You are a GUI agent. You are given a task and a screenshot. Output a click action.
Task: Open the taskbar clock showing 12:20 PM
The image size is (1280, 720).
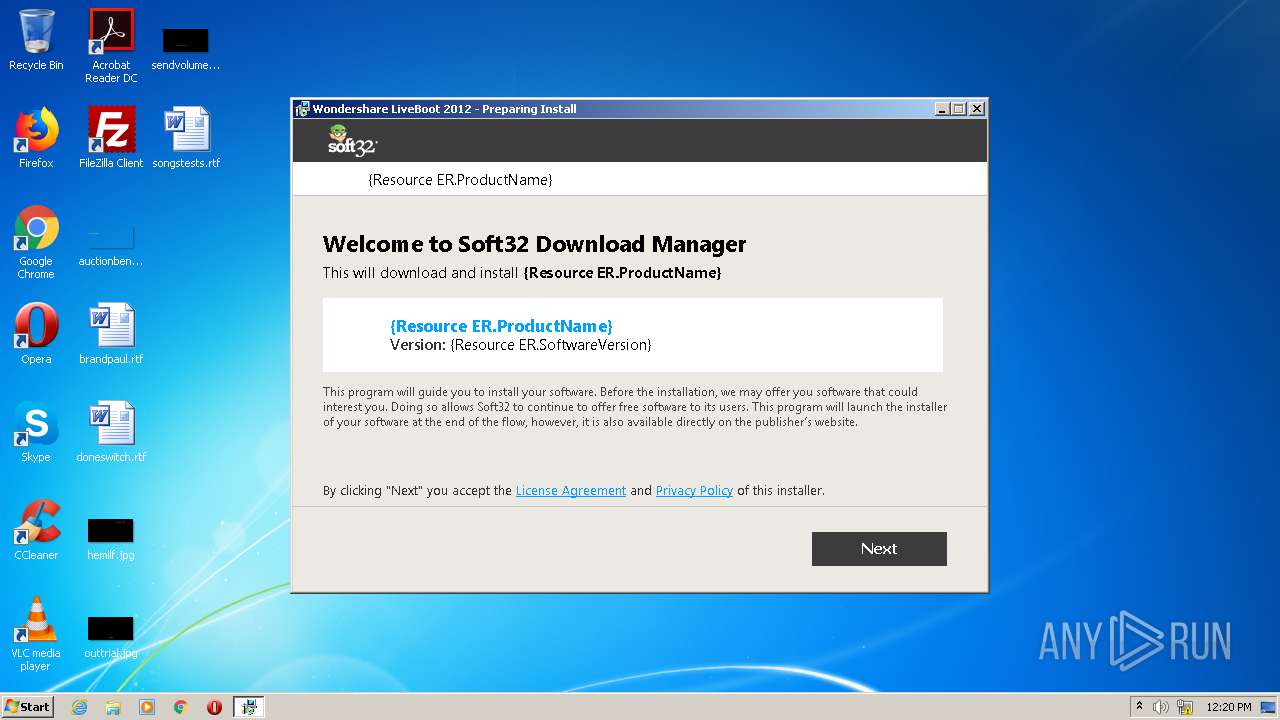click(x=1229, y=707)
